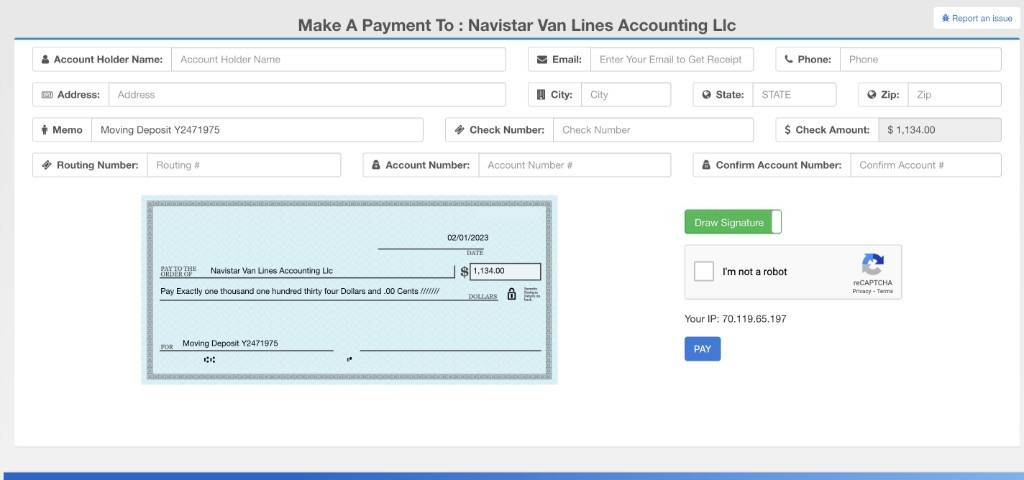Screen dimensions: 1024x480
Task: Click the check preview image
Action: 349,290
